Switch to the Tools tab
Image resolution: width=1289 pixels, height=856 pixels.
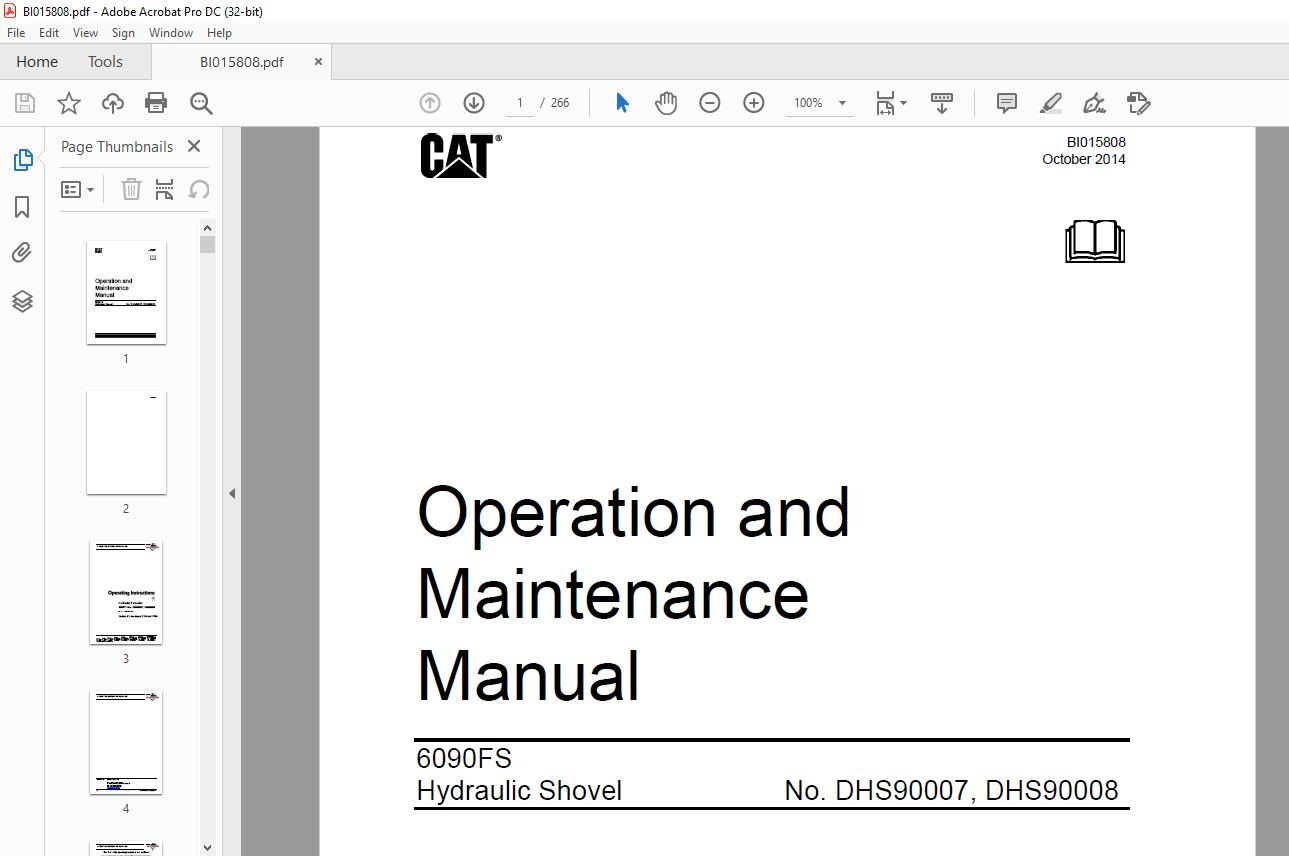(105, 62)
